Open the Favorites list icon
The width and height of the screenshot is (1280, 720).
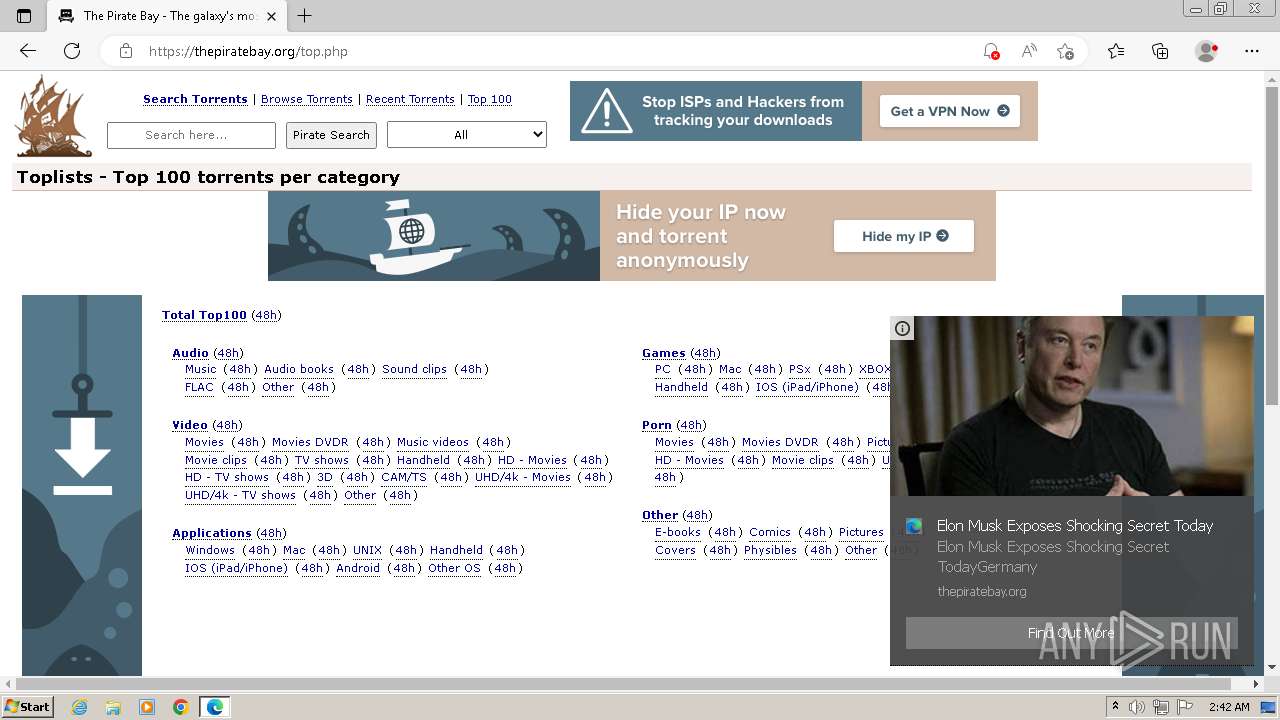tap(1116, 51)
